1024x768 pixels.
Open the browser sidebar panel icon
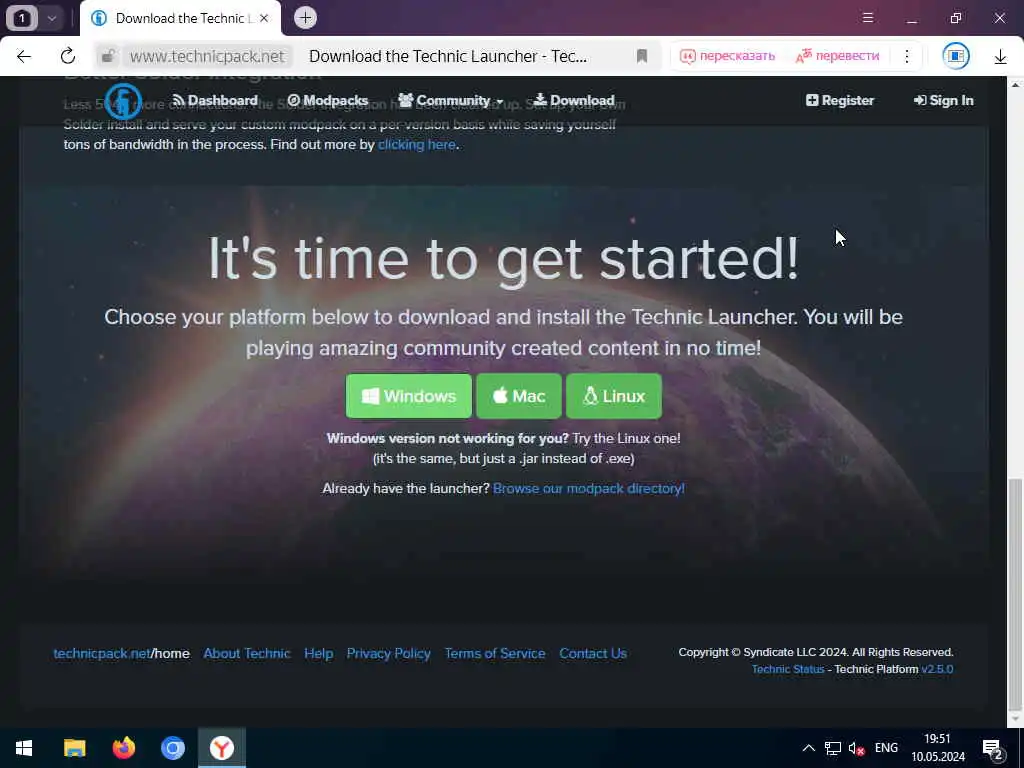coord(955,56)
